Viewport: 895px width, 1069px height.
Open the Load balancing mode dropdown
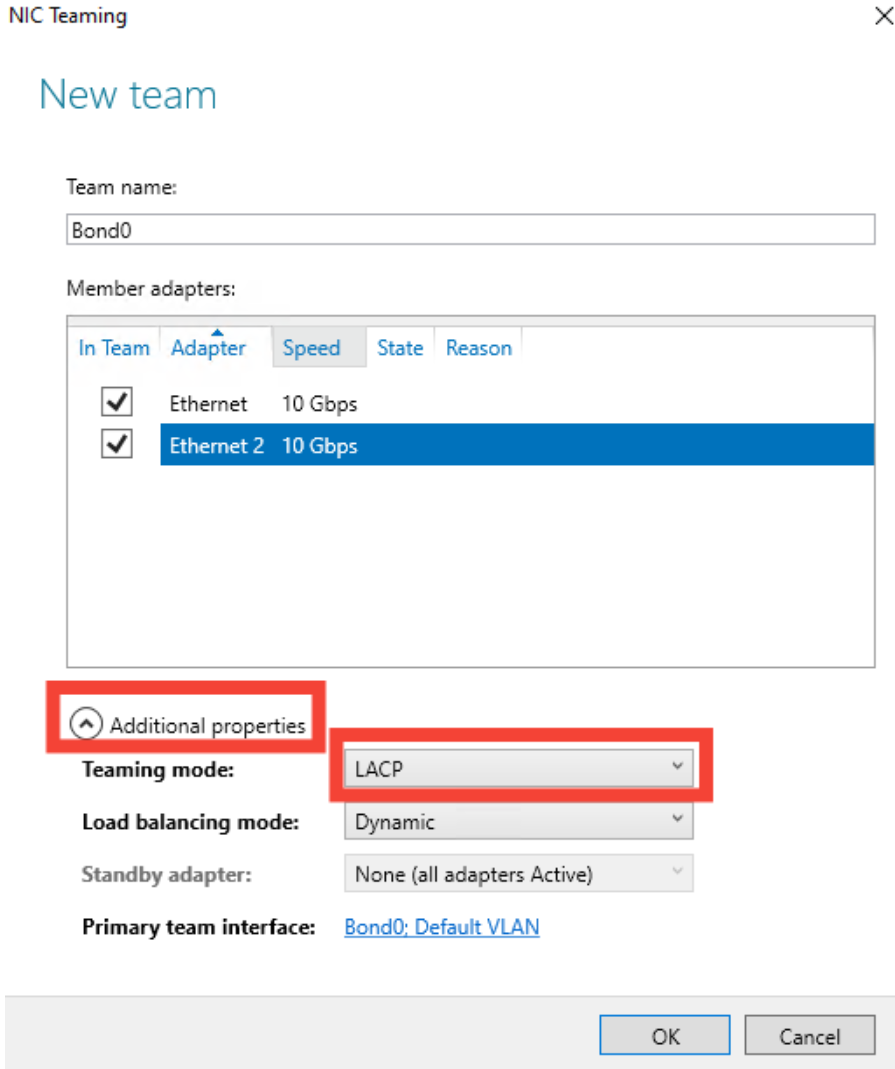pyautogui.click(x=518, y=822)
